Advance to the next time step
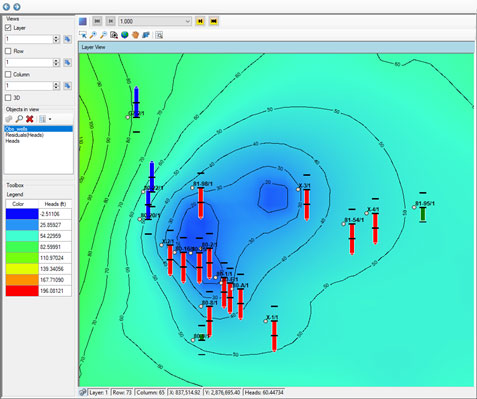This screenshot has width=477, height=399. (200, 21)
